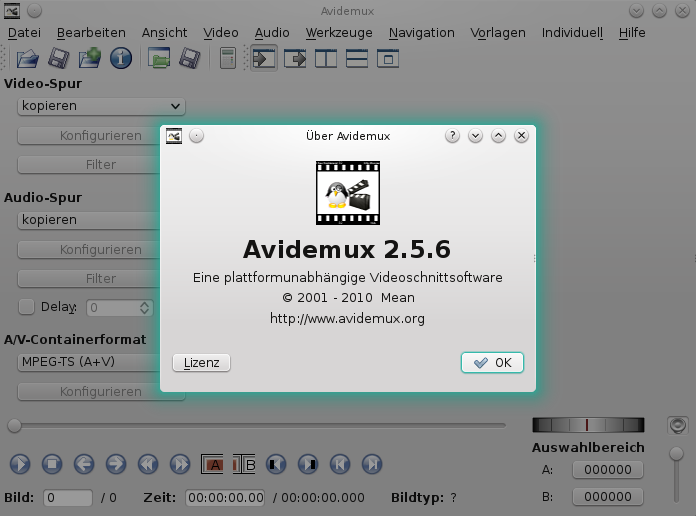Viewport: 696px width, 516px height.
Task: Click the dialog help question-mark button
Action: pyautogui.click(x=452, y=136)
